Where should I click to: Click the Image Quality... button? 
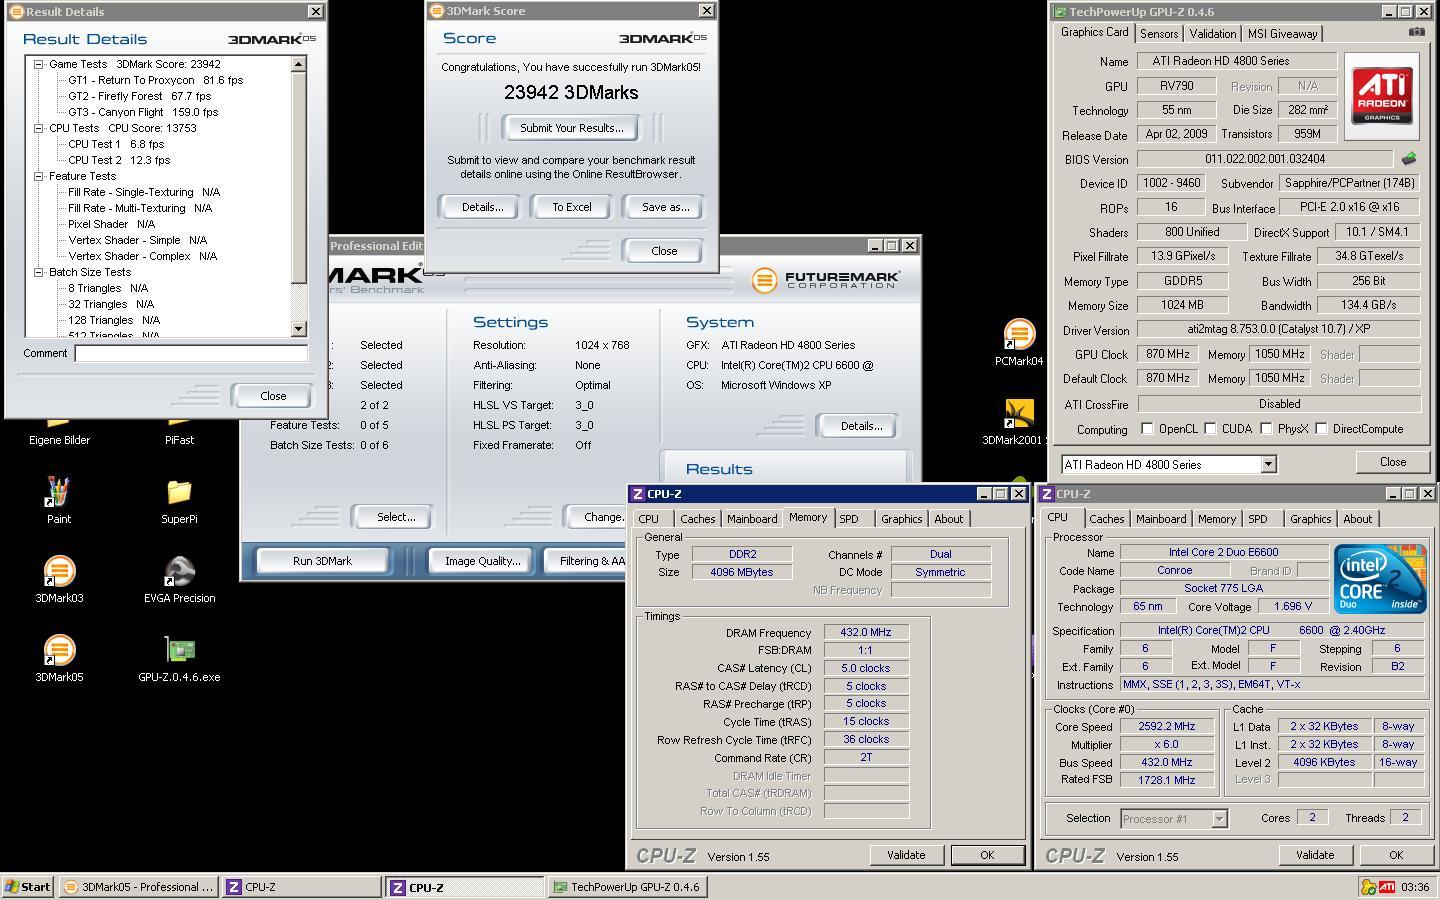483,561
